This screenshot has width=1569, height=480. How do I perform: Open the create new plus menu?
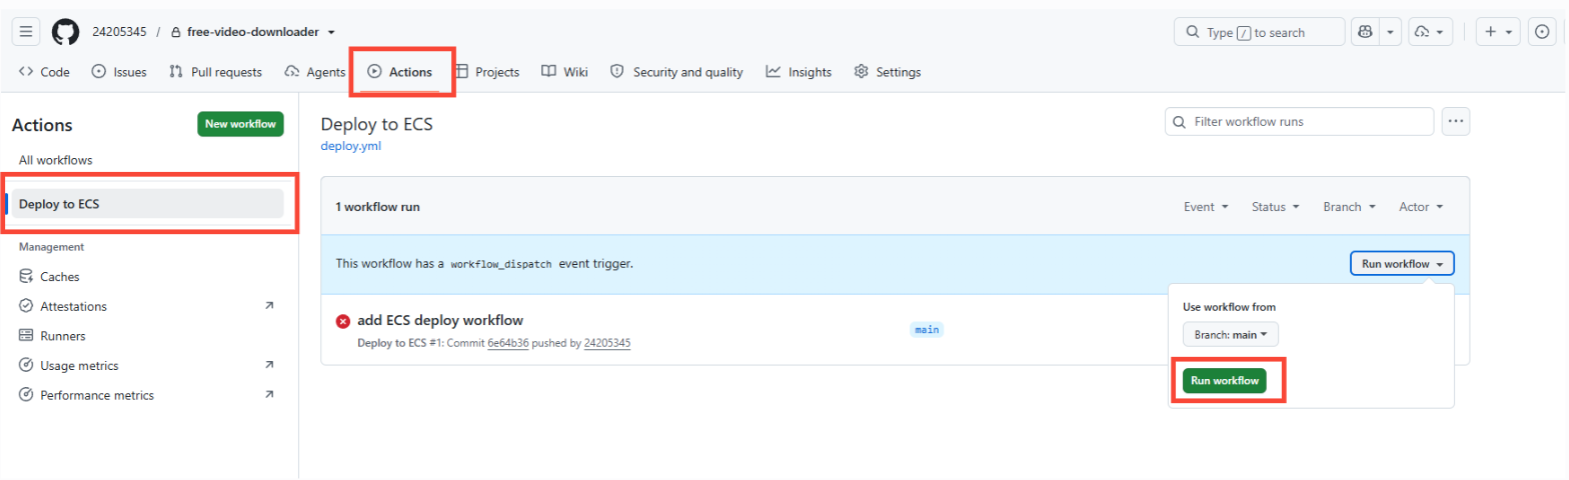1498,32
